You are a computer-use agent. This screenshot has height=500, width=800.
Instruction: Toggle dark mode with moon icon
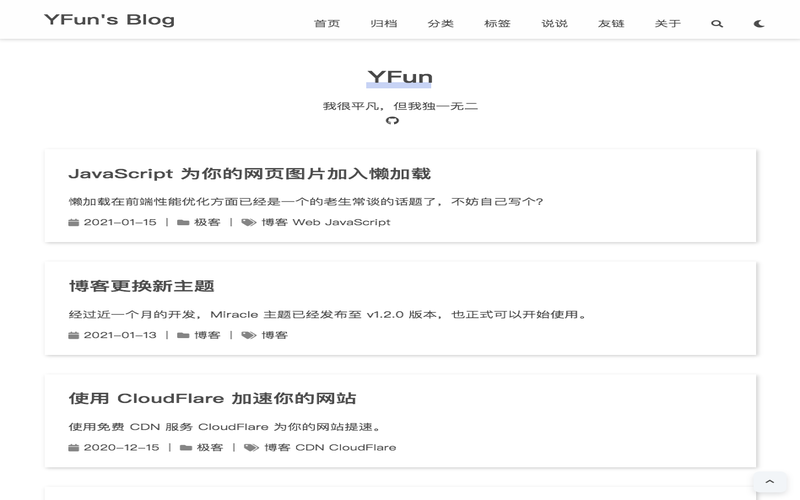tap(759, 24)
